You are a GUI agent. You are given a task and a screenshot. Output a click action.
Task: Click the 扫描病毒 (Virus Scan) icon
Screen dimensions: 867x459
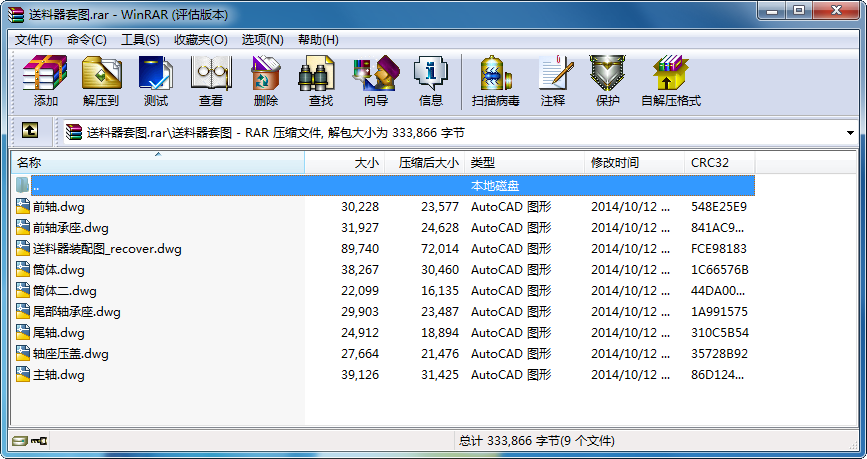(495, 73)
